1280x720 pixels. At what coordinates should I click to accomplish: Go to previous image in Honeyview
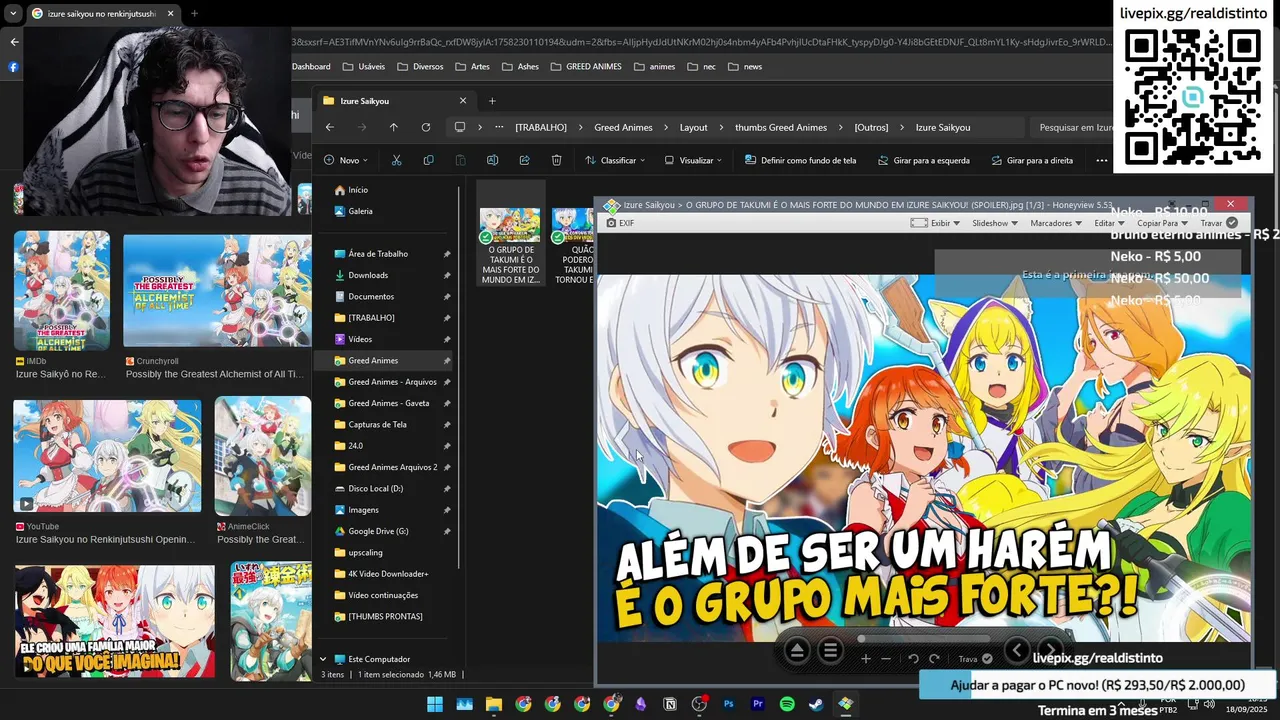click(1017, 651)
